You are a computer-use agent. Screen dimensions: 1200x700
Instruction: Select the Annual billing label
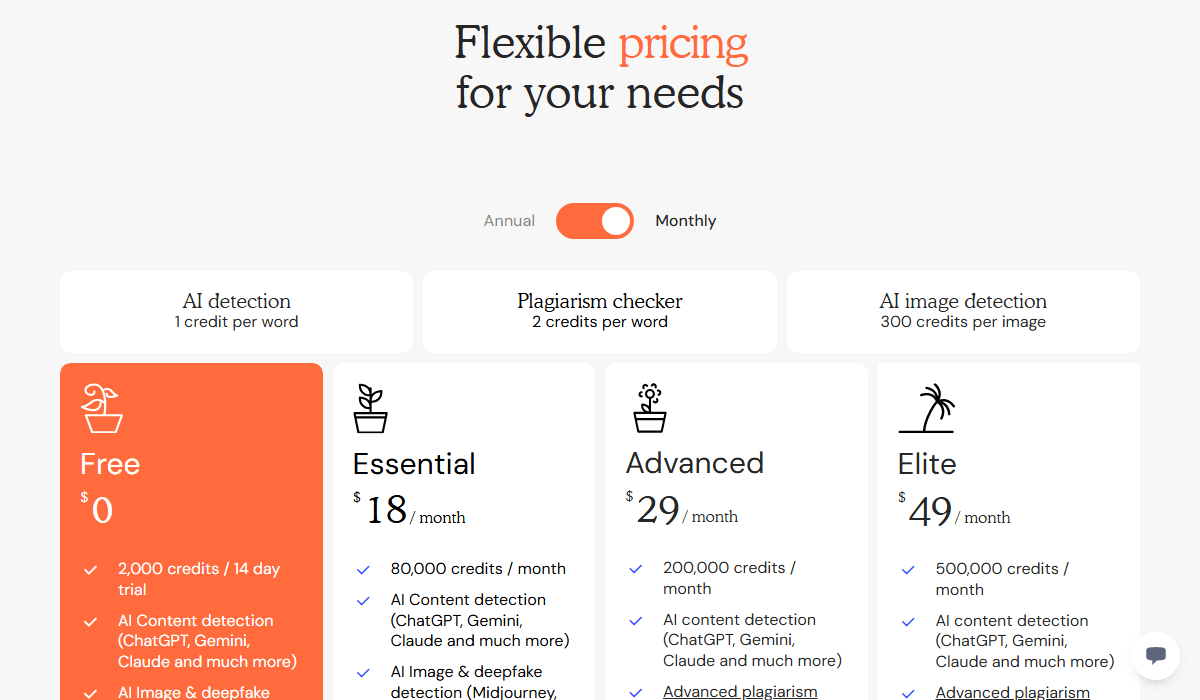click(x=509, y=221)
